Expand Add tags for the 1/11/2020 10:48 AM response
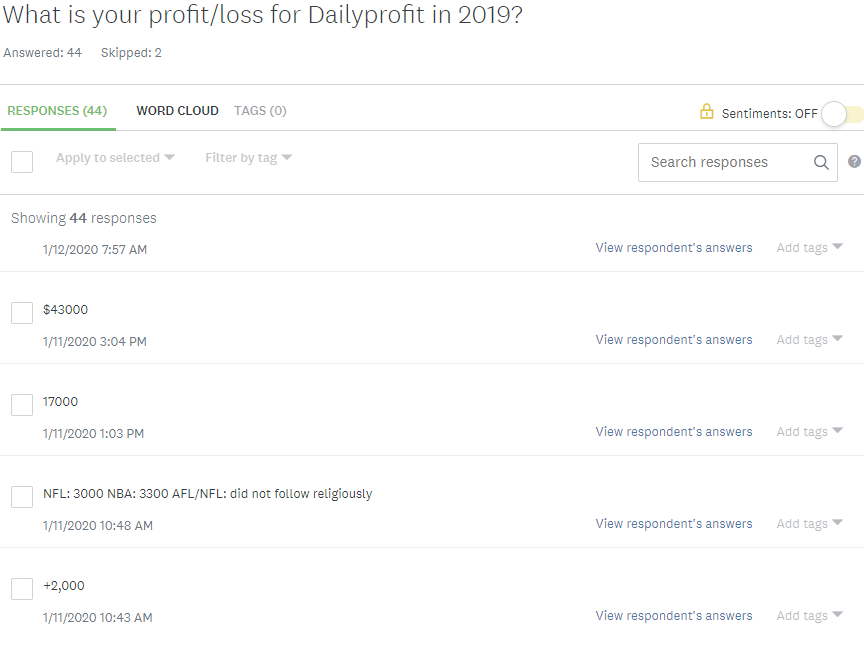 (x=809, y=524)
